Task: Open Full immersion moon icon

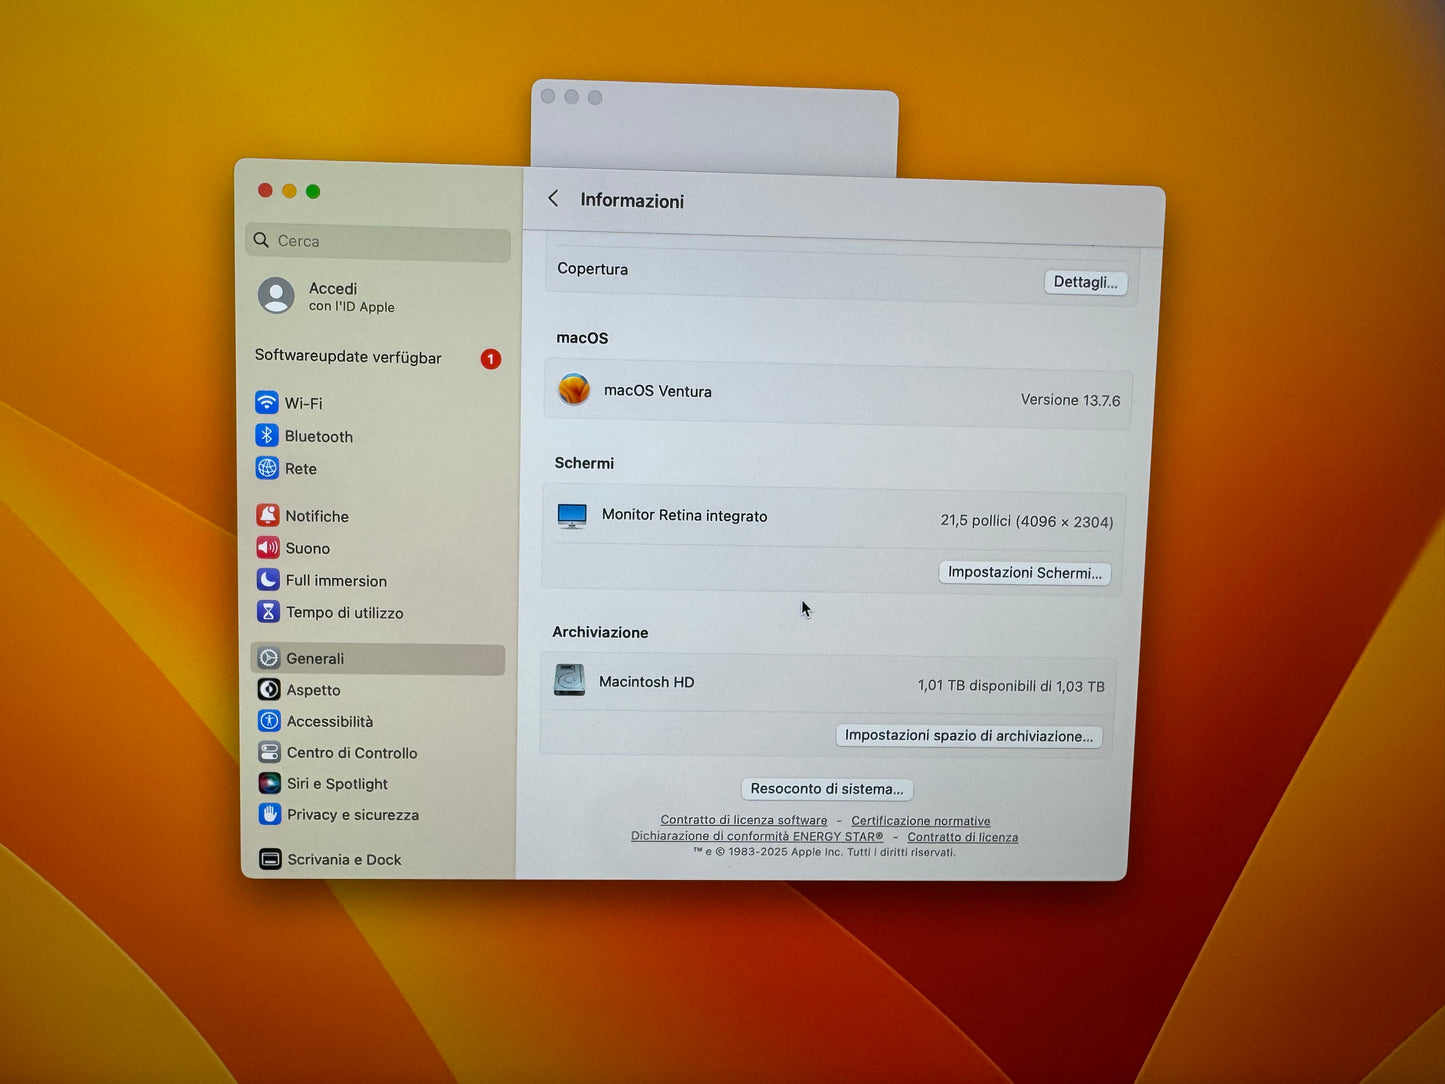Action: (x=268, y=580)
